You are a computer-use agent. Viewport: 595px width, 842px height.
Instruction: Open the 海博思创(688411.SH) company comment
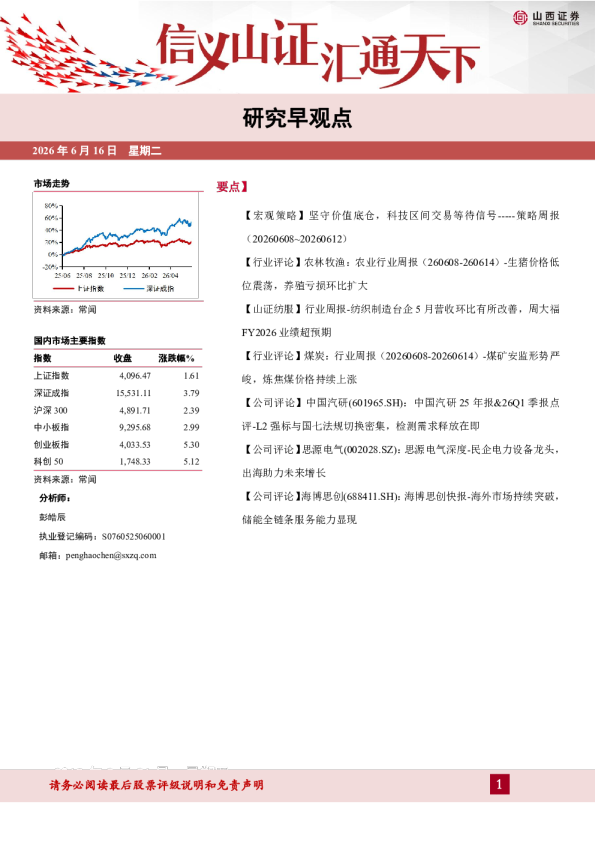[x=401, y=507]
